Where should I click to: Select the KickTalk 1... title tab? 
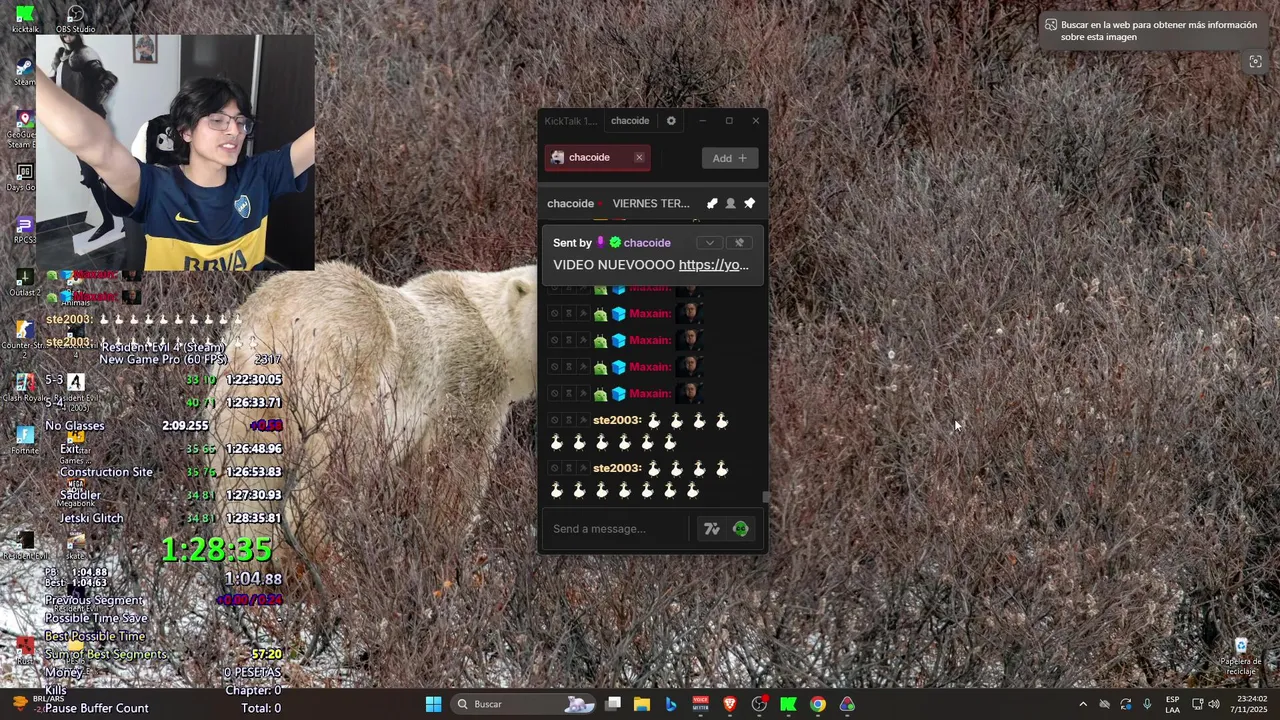(x=570, y=121)
